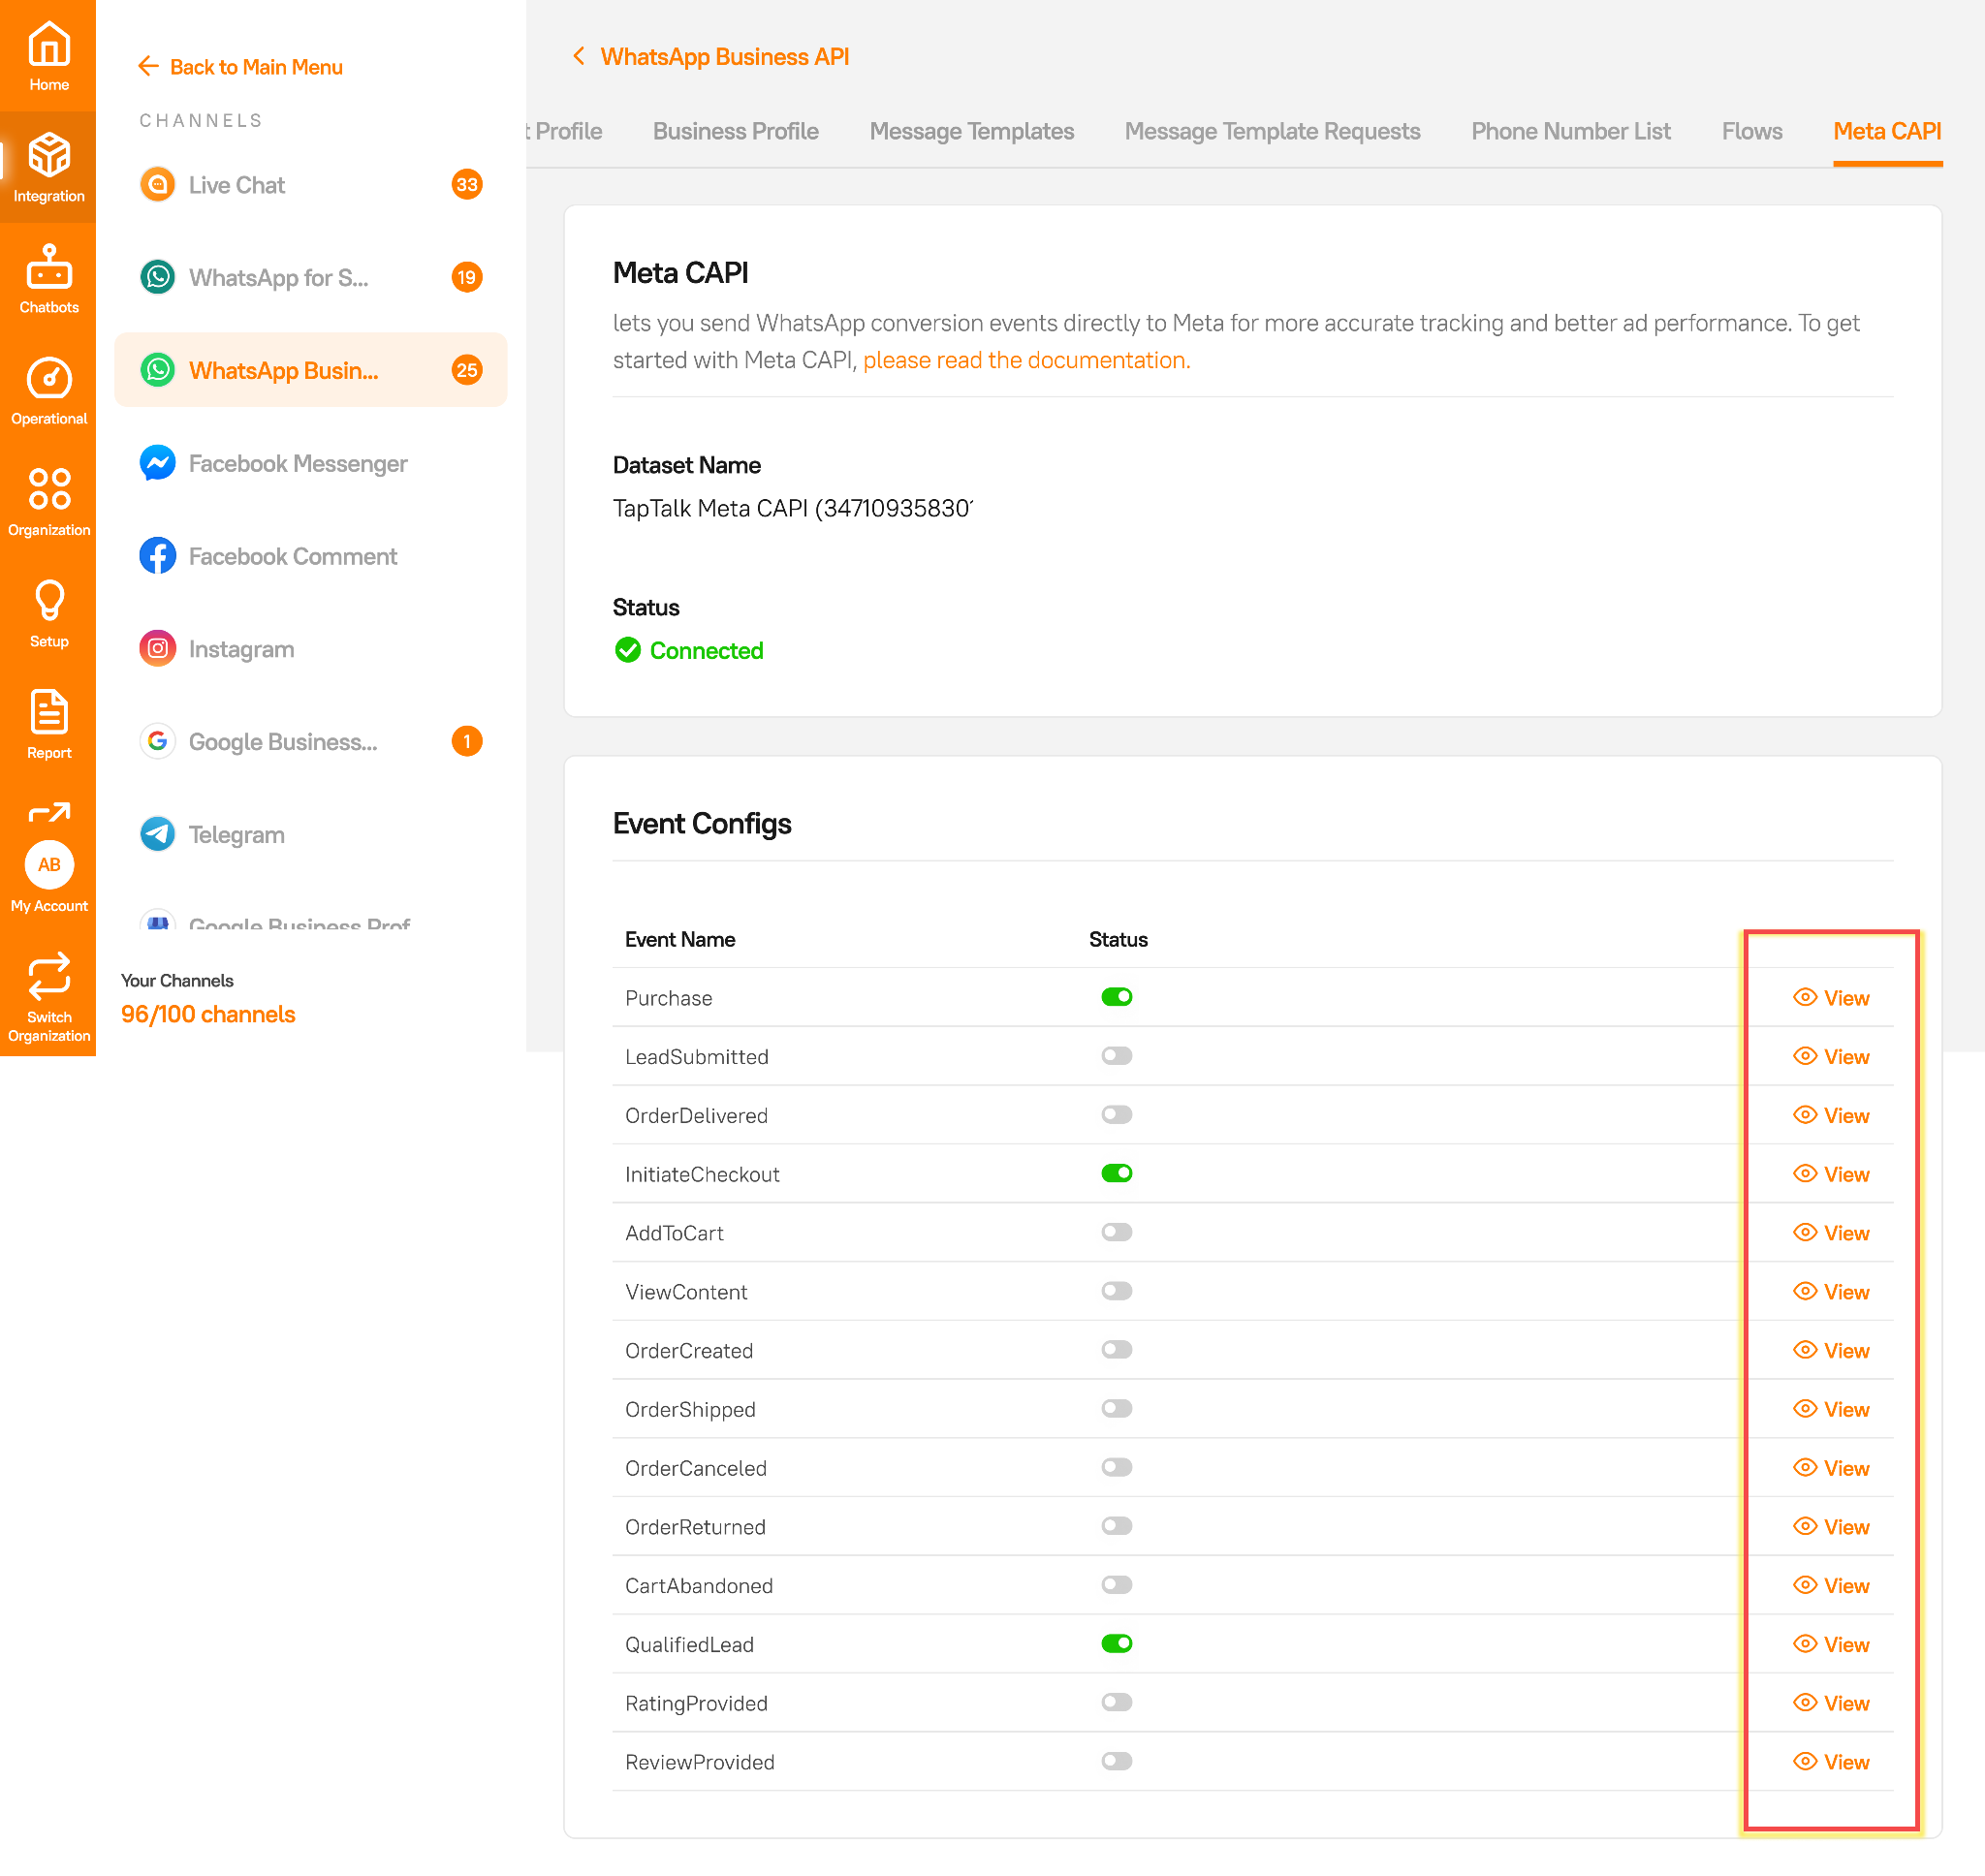1985x1876 pixels.
Task: Enable the OrderDelivered event toggle
Action: tap(1117, 1115)
